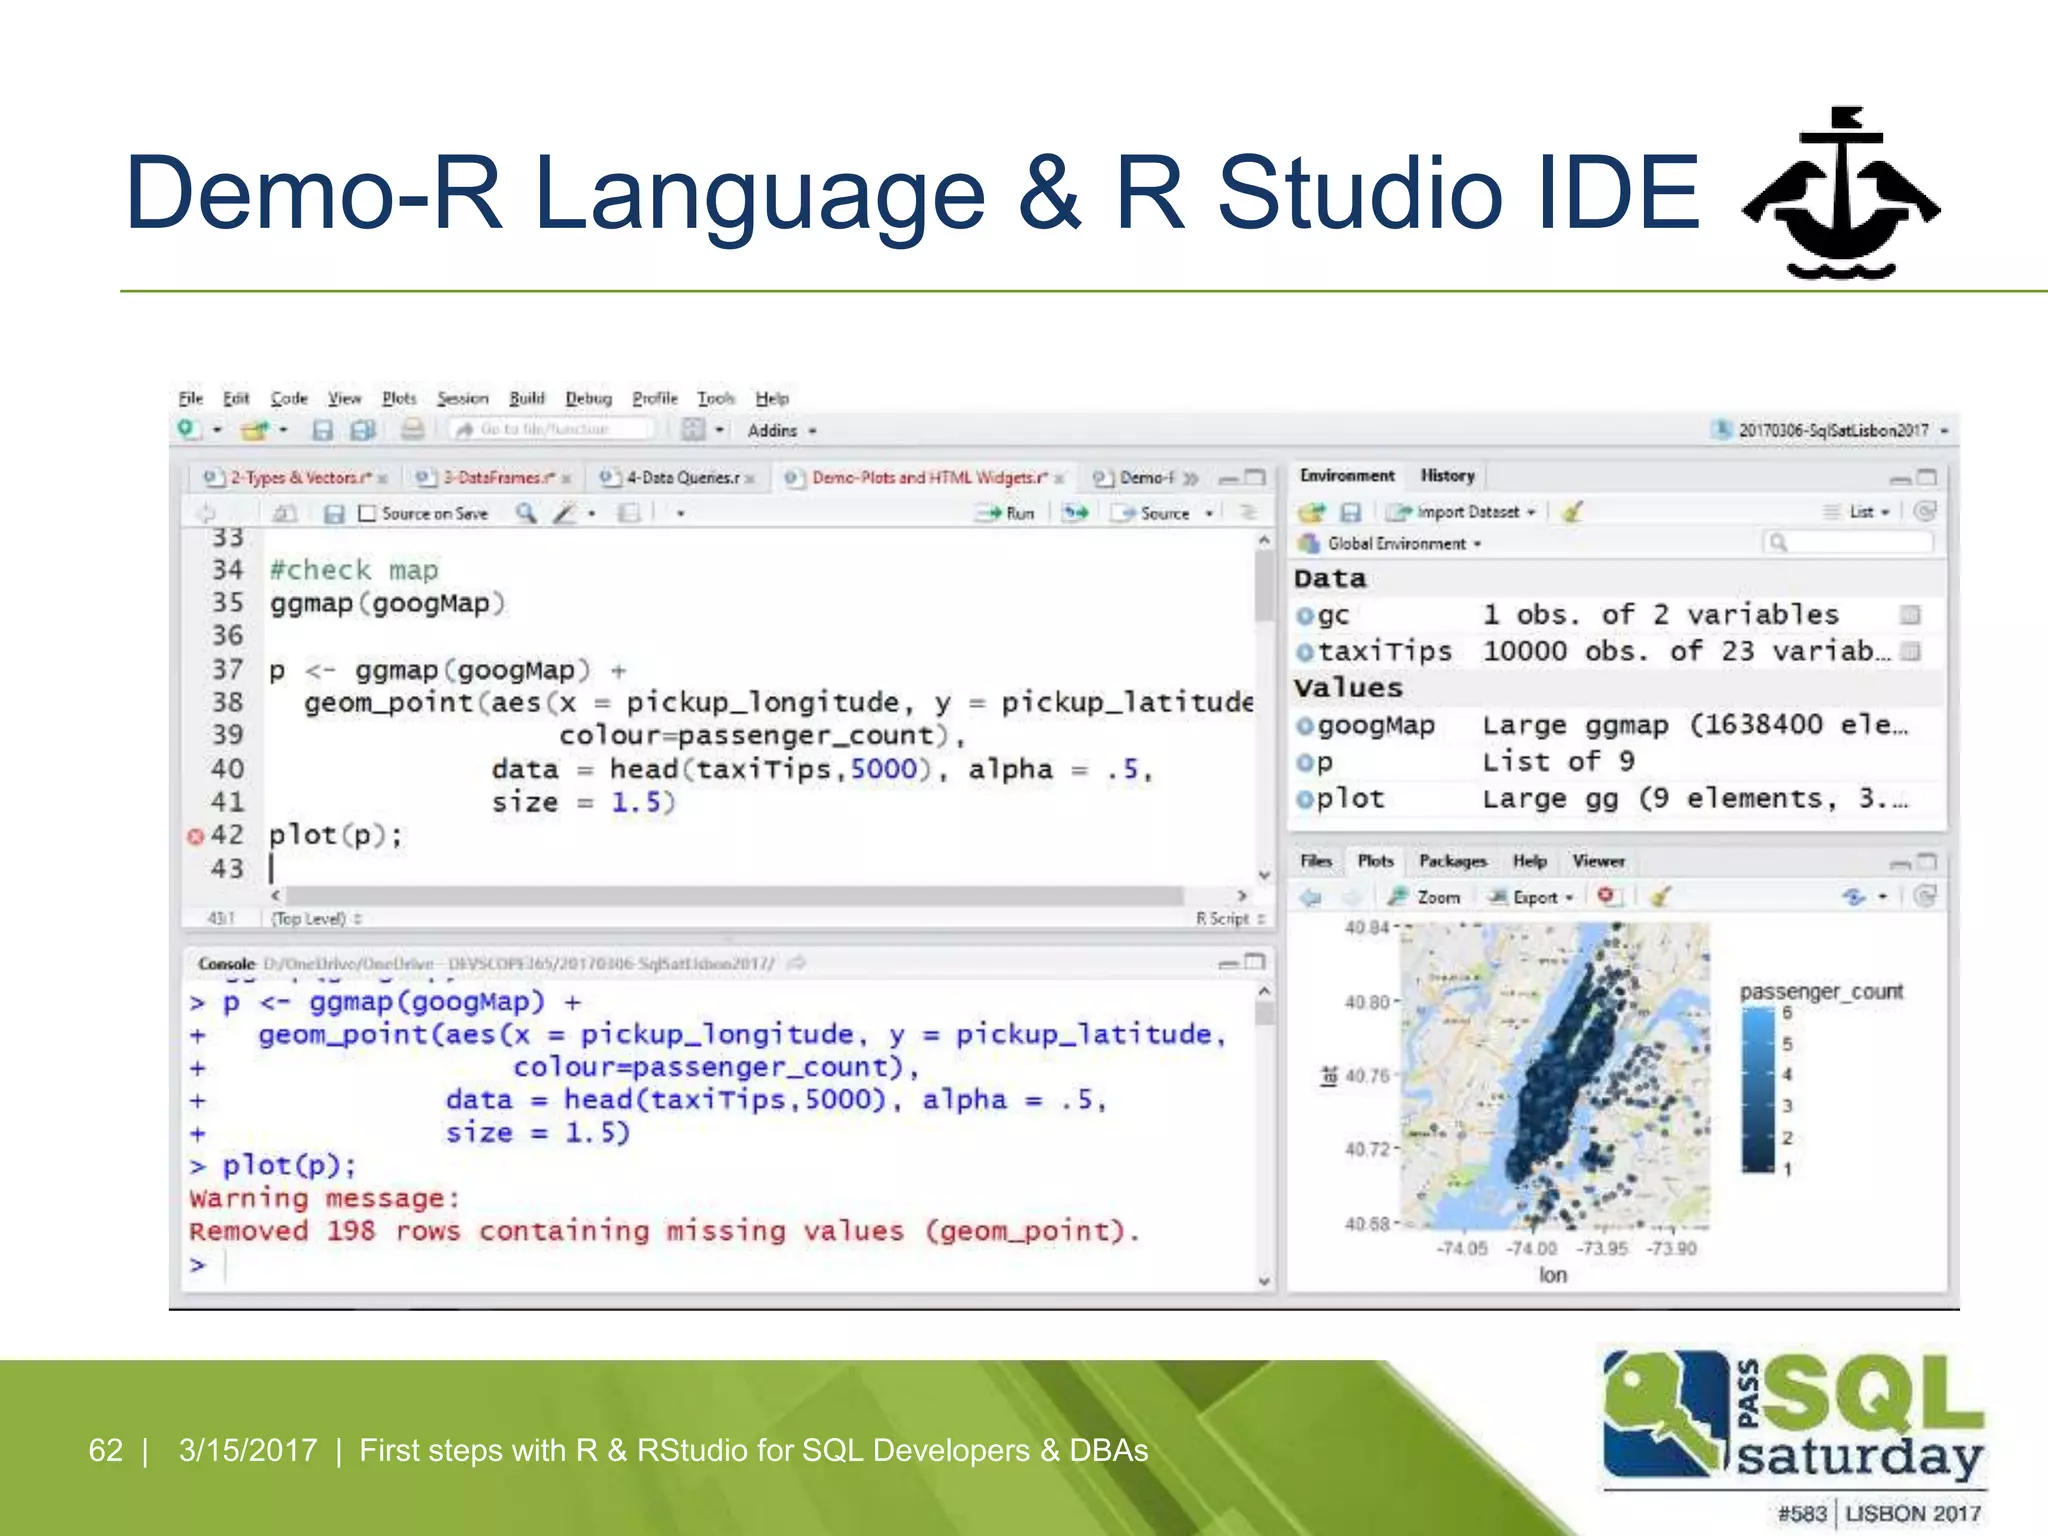Click the workspace panes grid icon
This screenshot has width=2048, height=1536.
[x=692, y=430]
